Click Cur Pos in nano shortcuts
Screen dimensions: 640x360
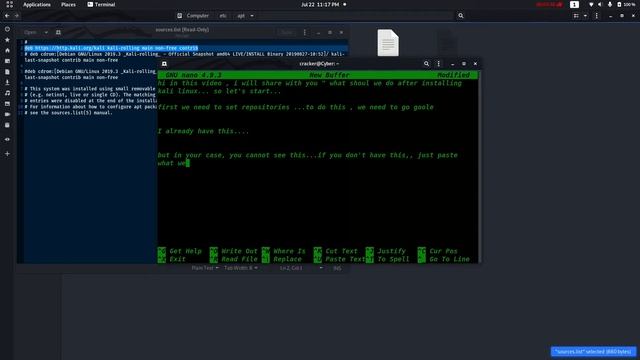(x=438, y=251)
